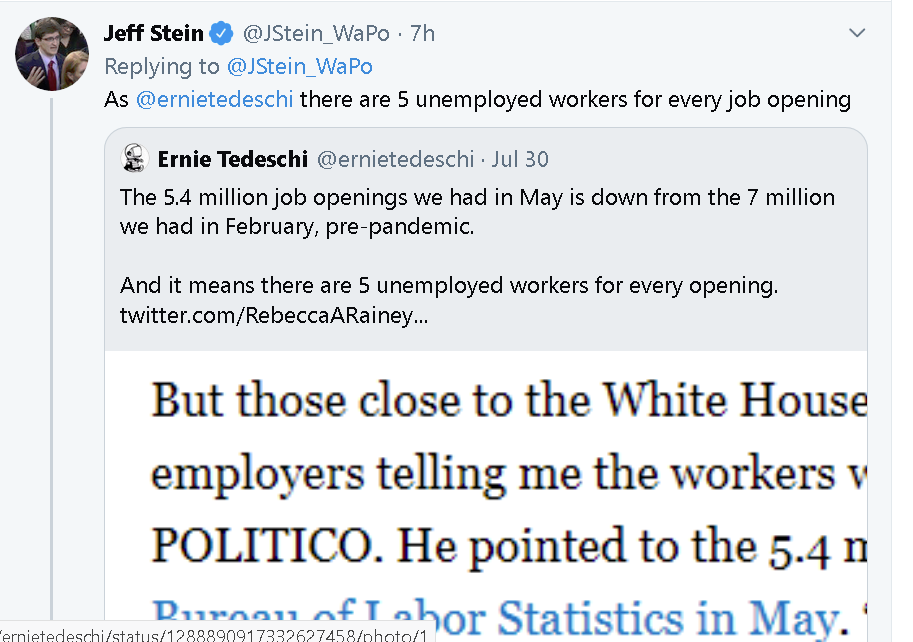913x642 pixels.
Task: Open the twitter.com/RebeccaARainey link
Action: [x=274, y=315]
